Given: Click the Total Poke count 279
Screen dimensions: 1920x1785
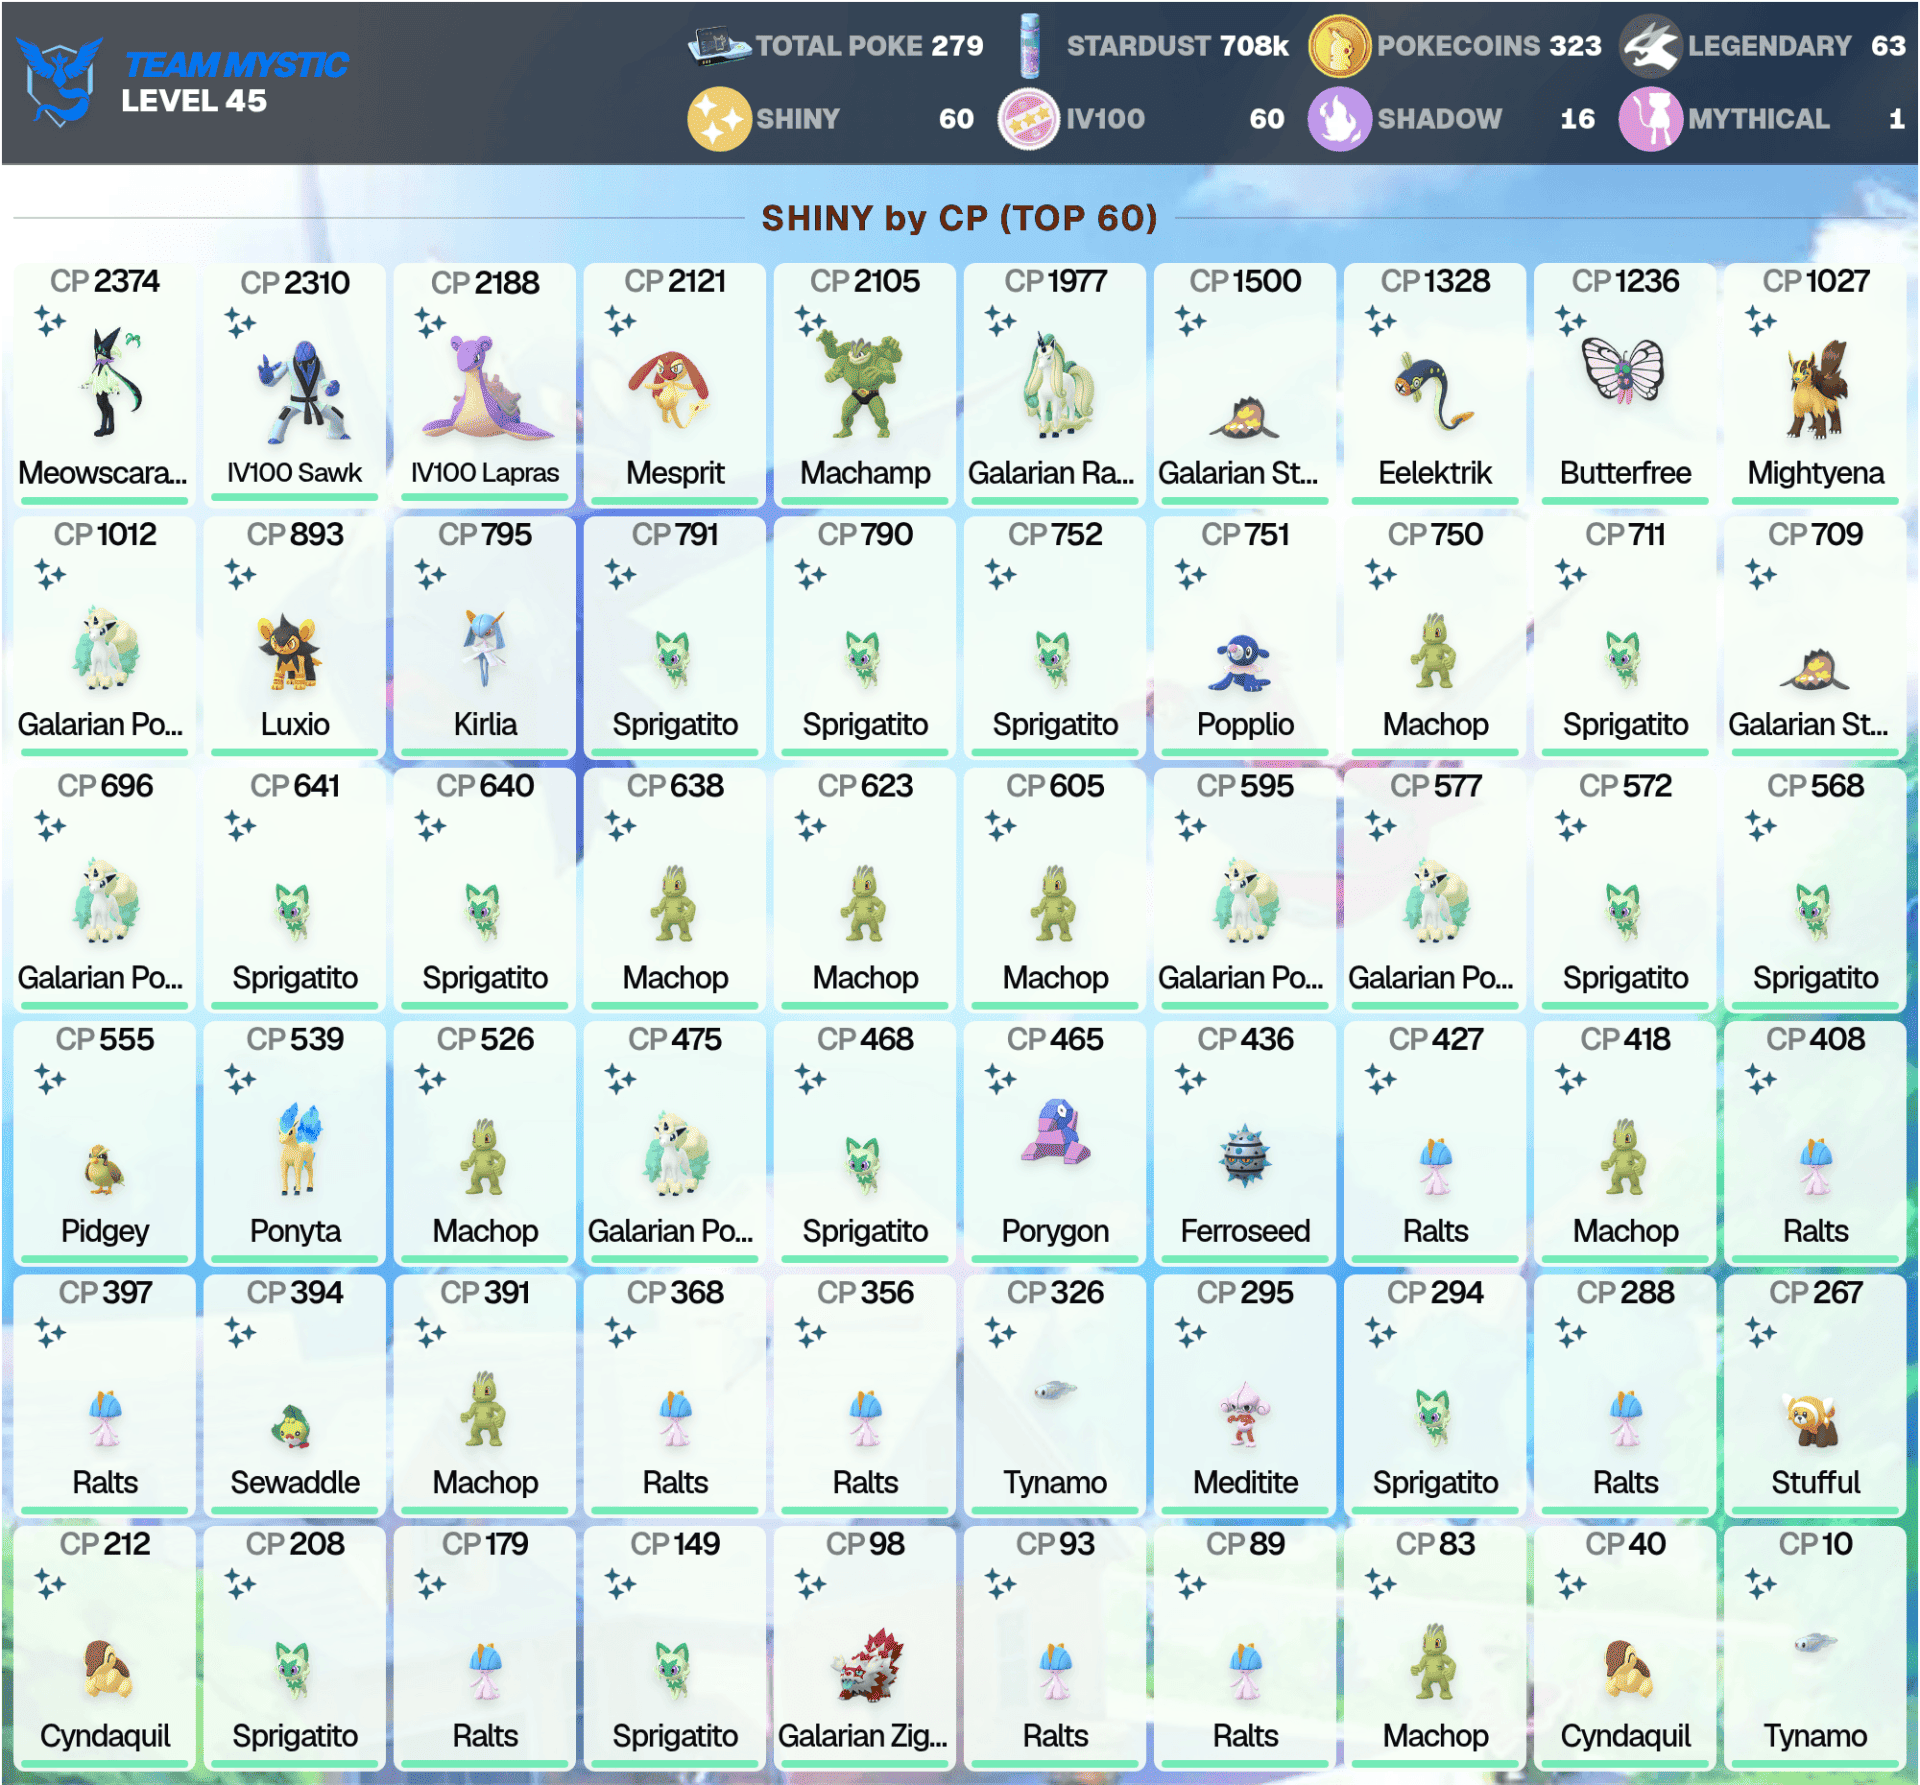Looking at the screenshot, I should [957, 46].
